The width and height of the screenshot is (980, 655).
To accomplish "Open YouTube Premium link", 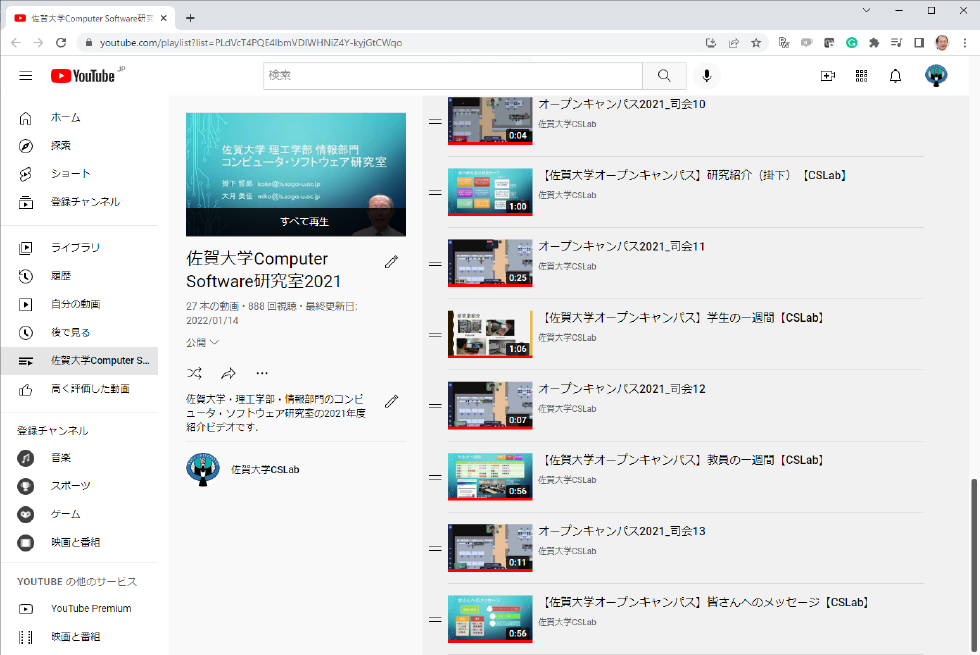I will [x=79, y=609].
